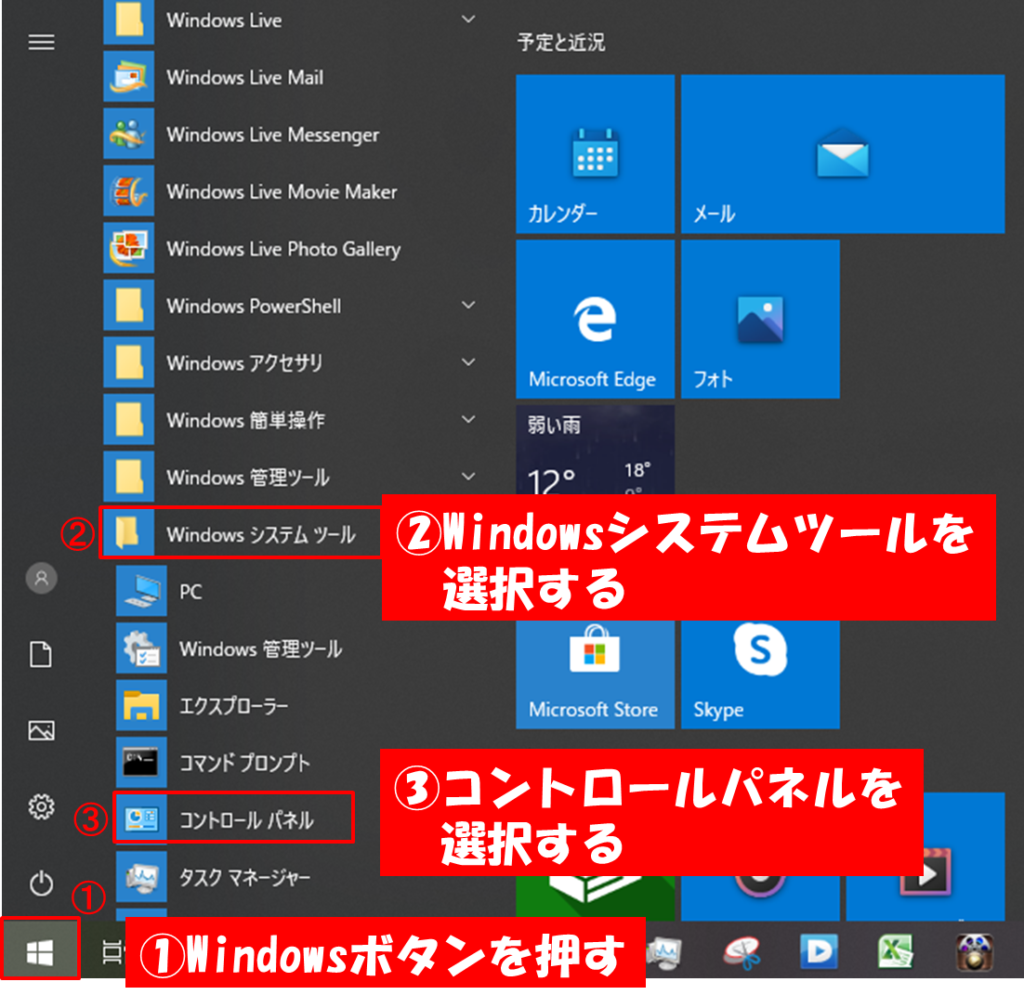Open Settings gear in Start sidebar

41,807
